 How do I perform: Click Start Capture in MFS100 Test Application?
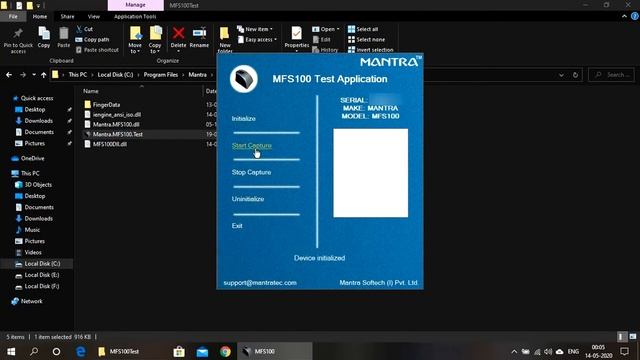pos(251,146)
